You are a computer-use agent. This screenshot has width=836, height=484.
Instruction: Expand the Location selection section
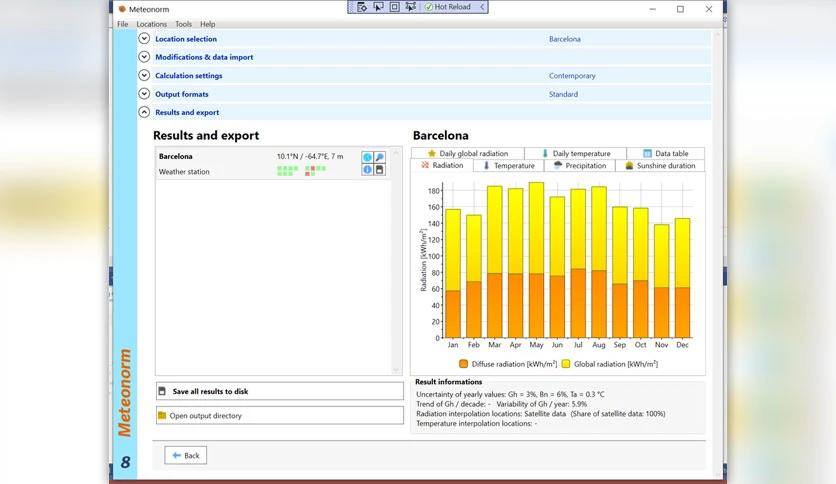[144, 38]
